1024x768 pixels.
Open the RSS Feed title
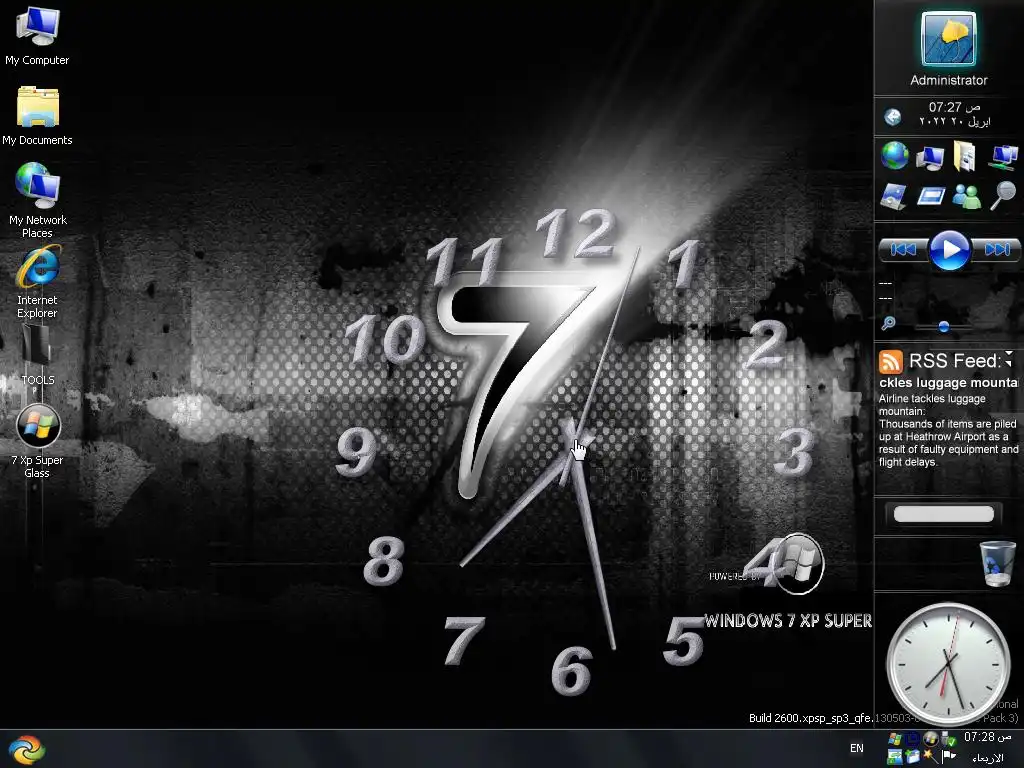pos(954,360)
